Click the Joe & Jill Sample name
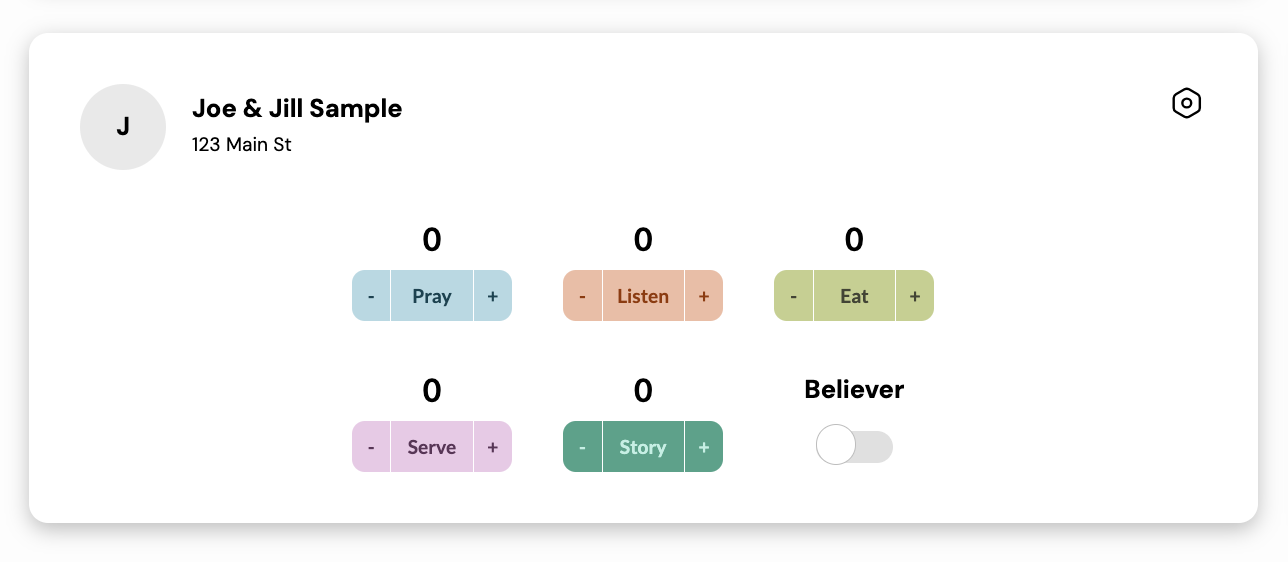 [x=297, y=108]
